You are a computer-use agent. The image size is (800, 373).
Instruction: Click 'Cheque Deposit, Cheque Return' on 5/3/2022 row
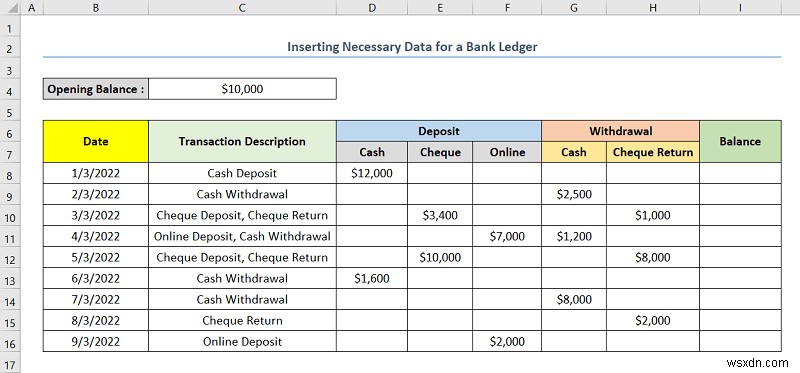point(242,257)
